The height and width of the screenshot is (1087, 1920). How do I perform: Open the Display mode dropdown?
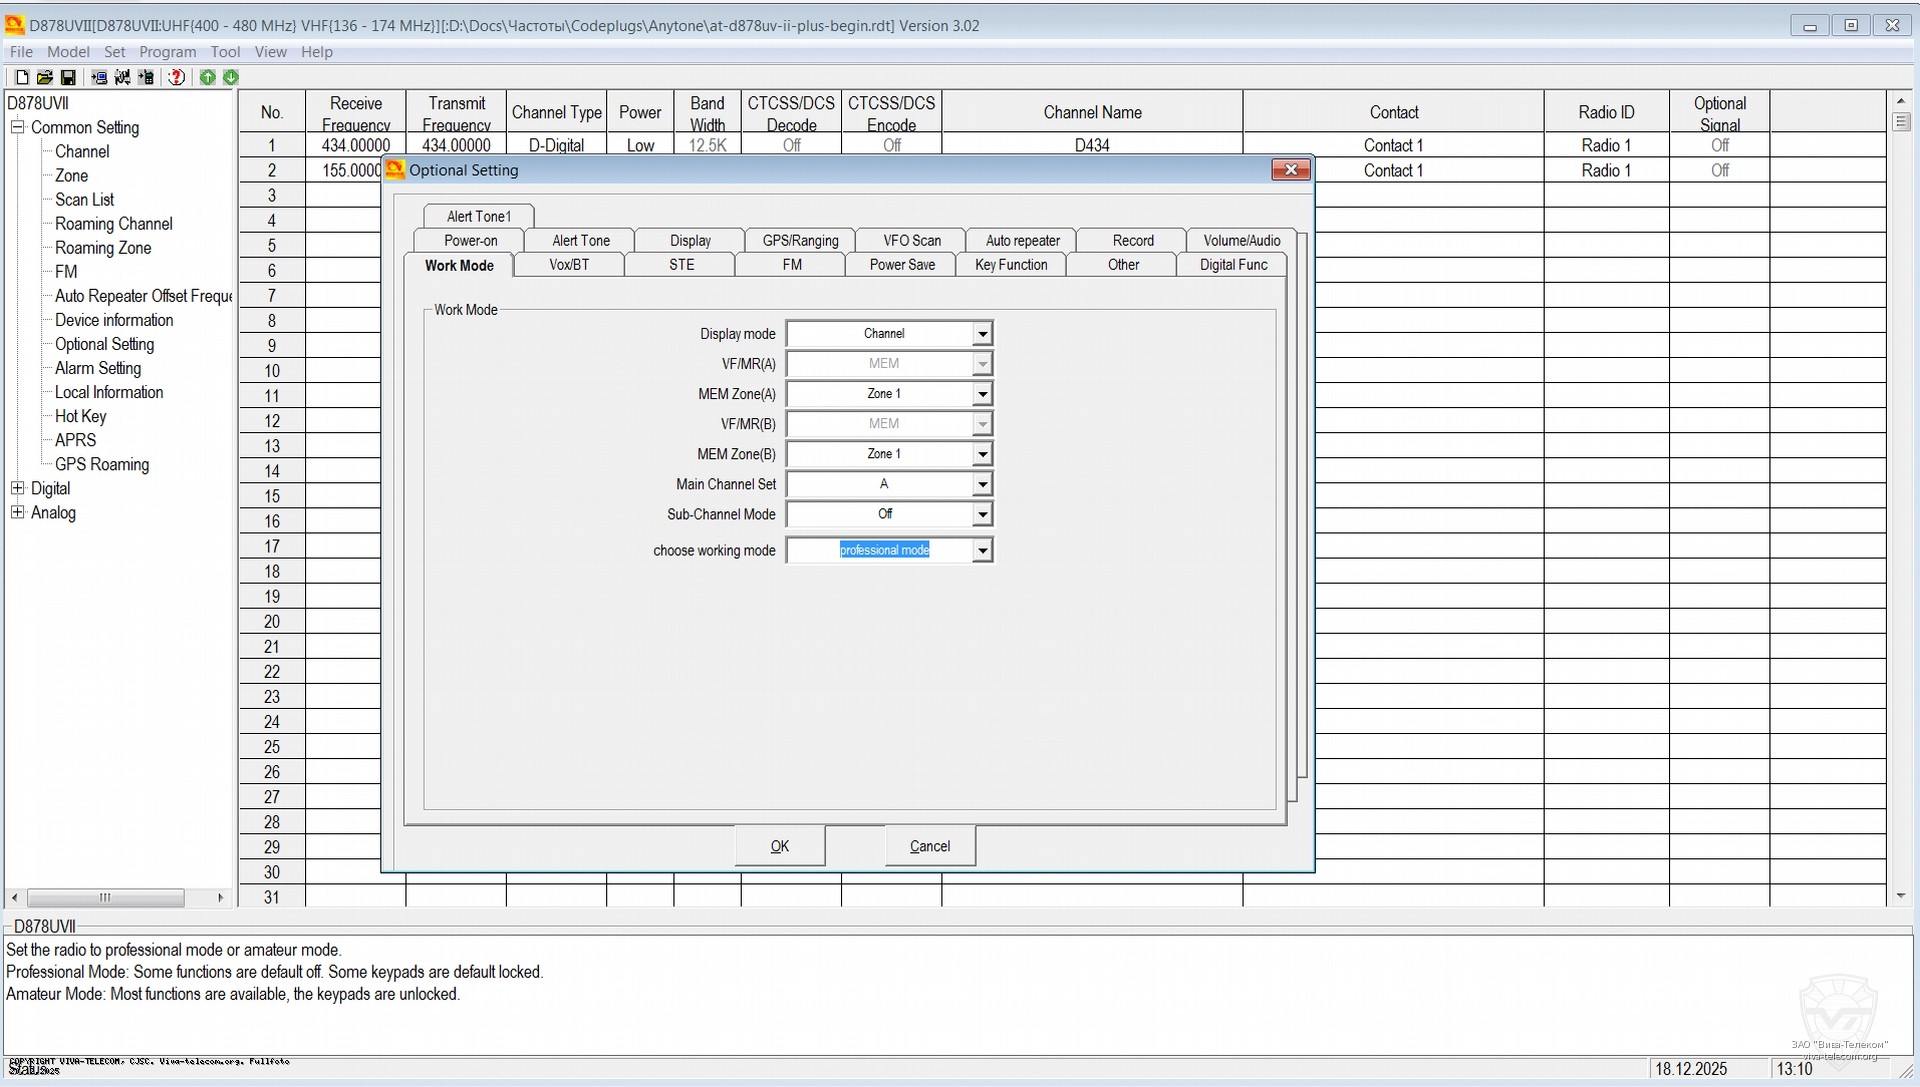tap(982, 334)
